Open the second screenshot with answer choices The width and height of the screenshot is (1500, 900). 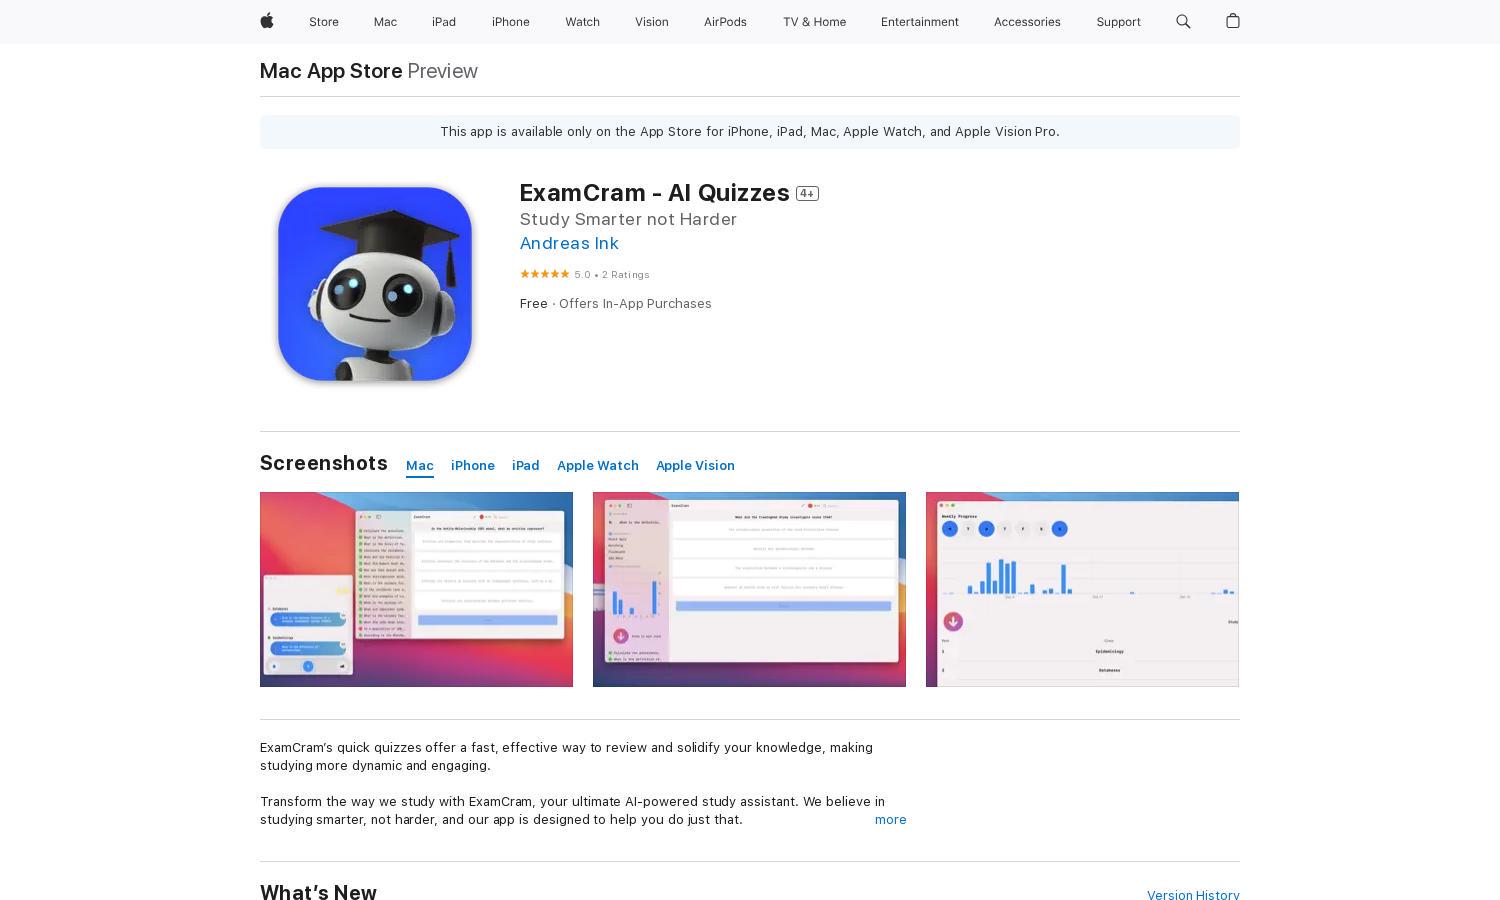point(749,589)
